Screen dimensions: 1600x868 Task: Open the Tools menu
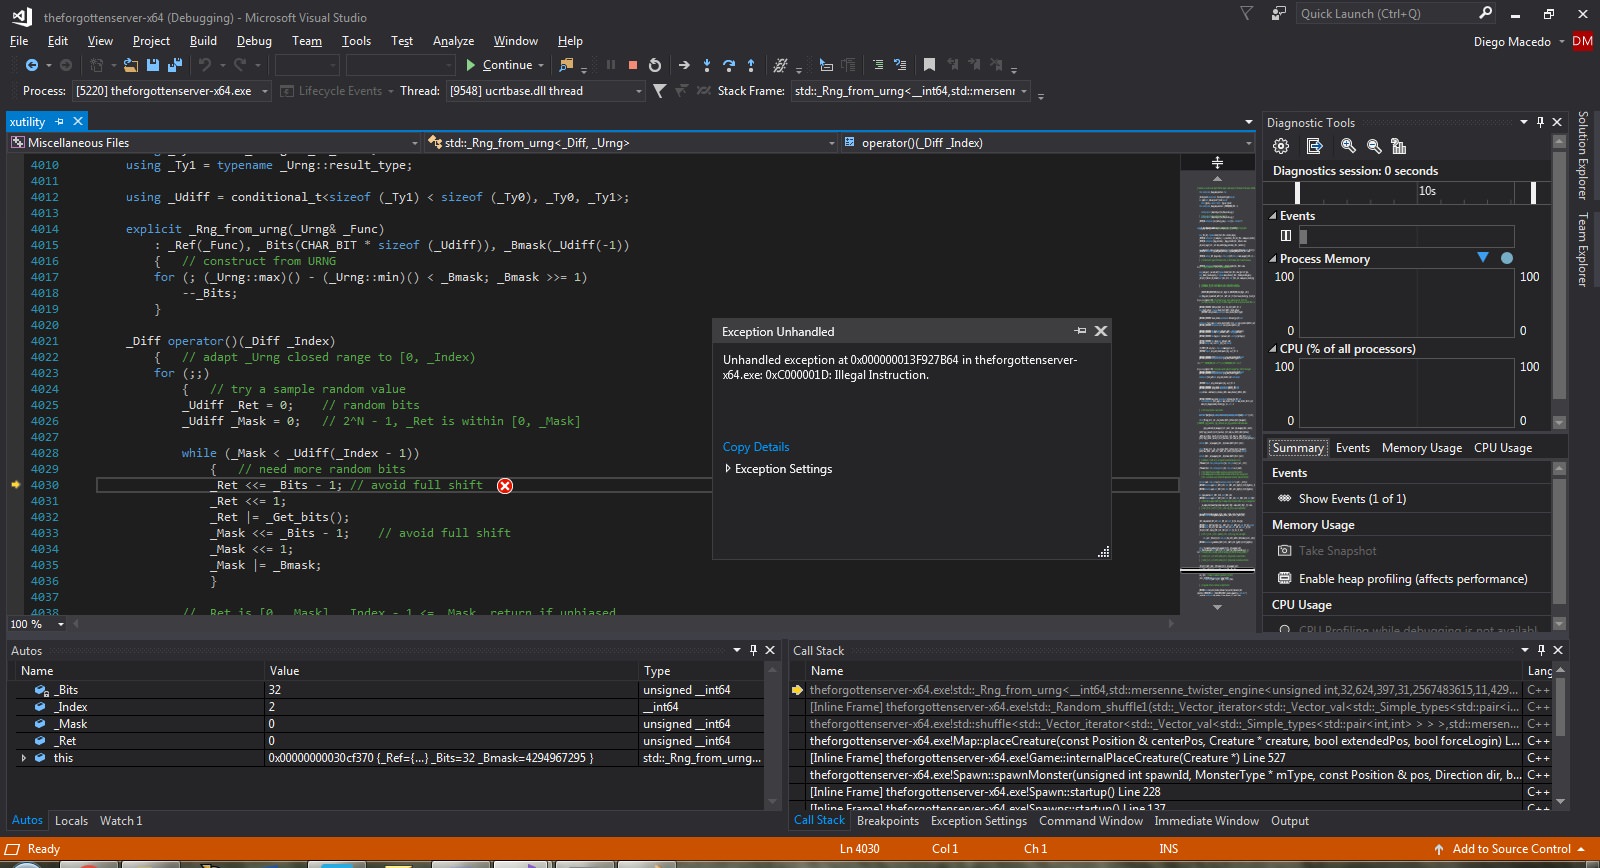pos(356,41)
